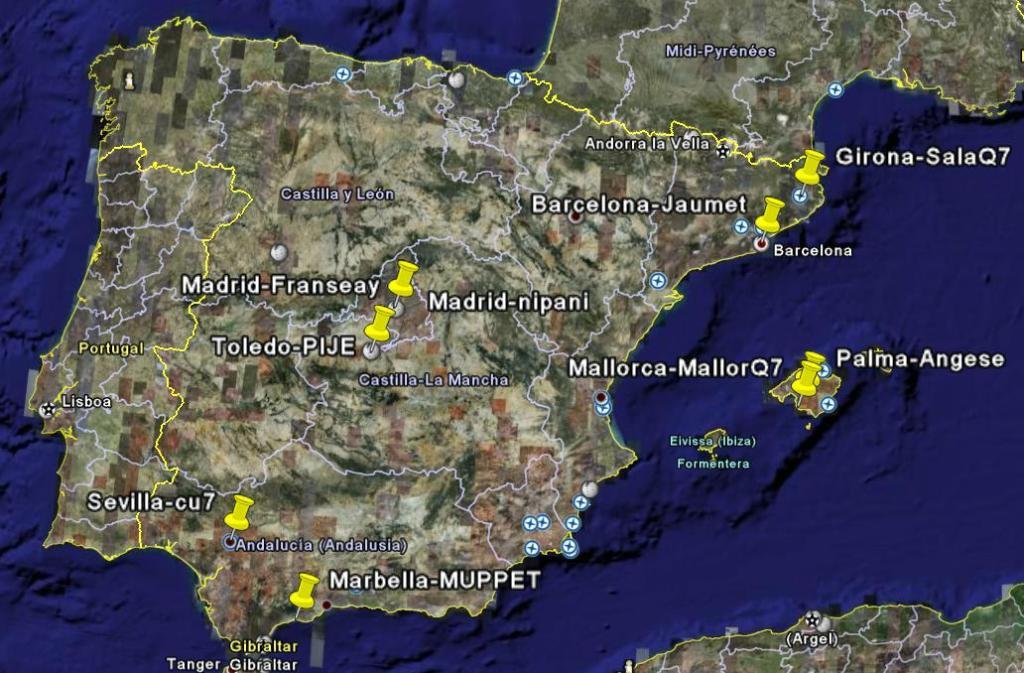This screenshot has width=1024, height=673.
Task: Click the Girona-SalaQ7 yellow pushpin
Action: [809, 166]
